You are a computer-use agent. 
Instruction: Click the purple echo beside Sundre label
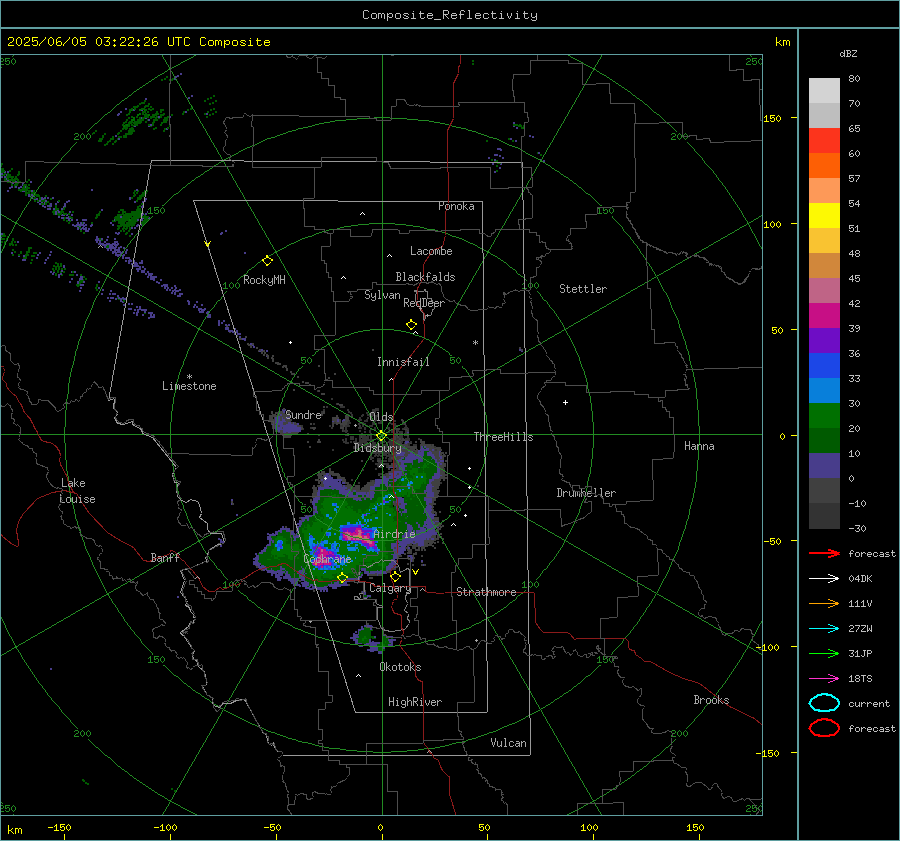click(x=289, y=427)
